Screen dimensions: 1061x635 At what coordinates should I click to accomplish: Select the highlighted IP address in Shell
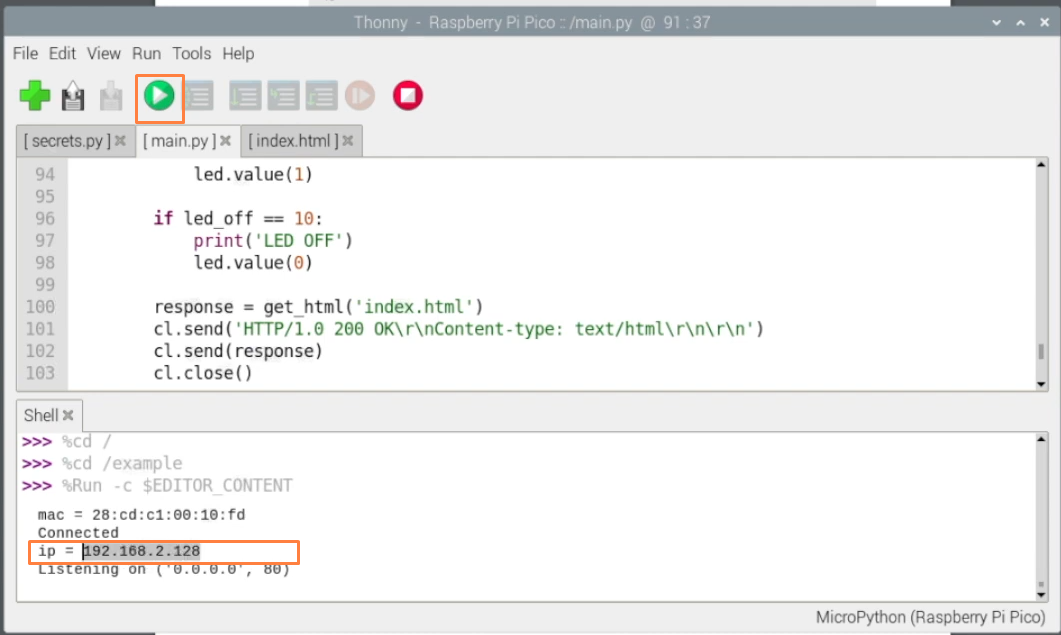tap(141, 551)
